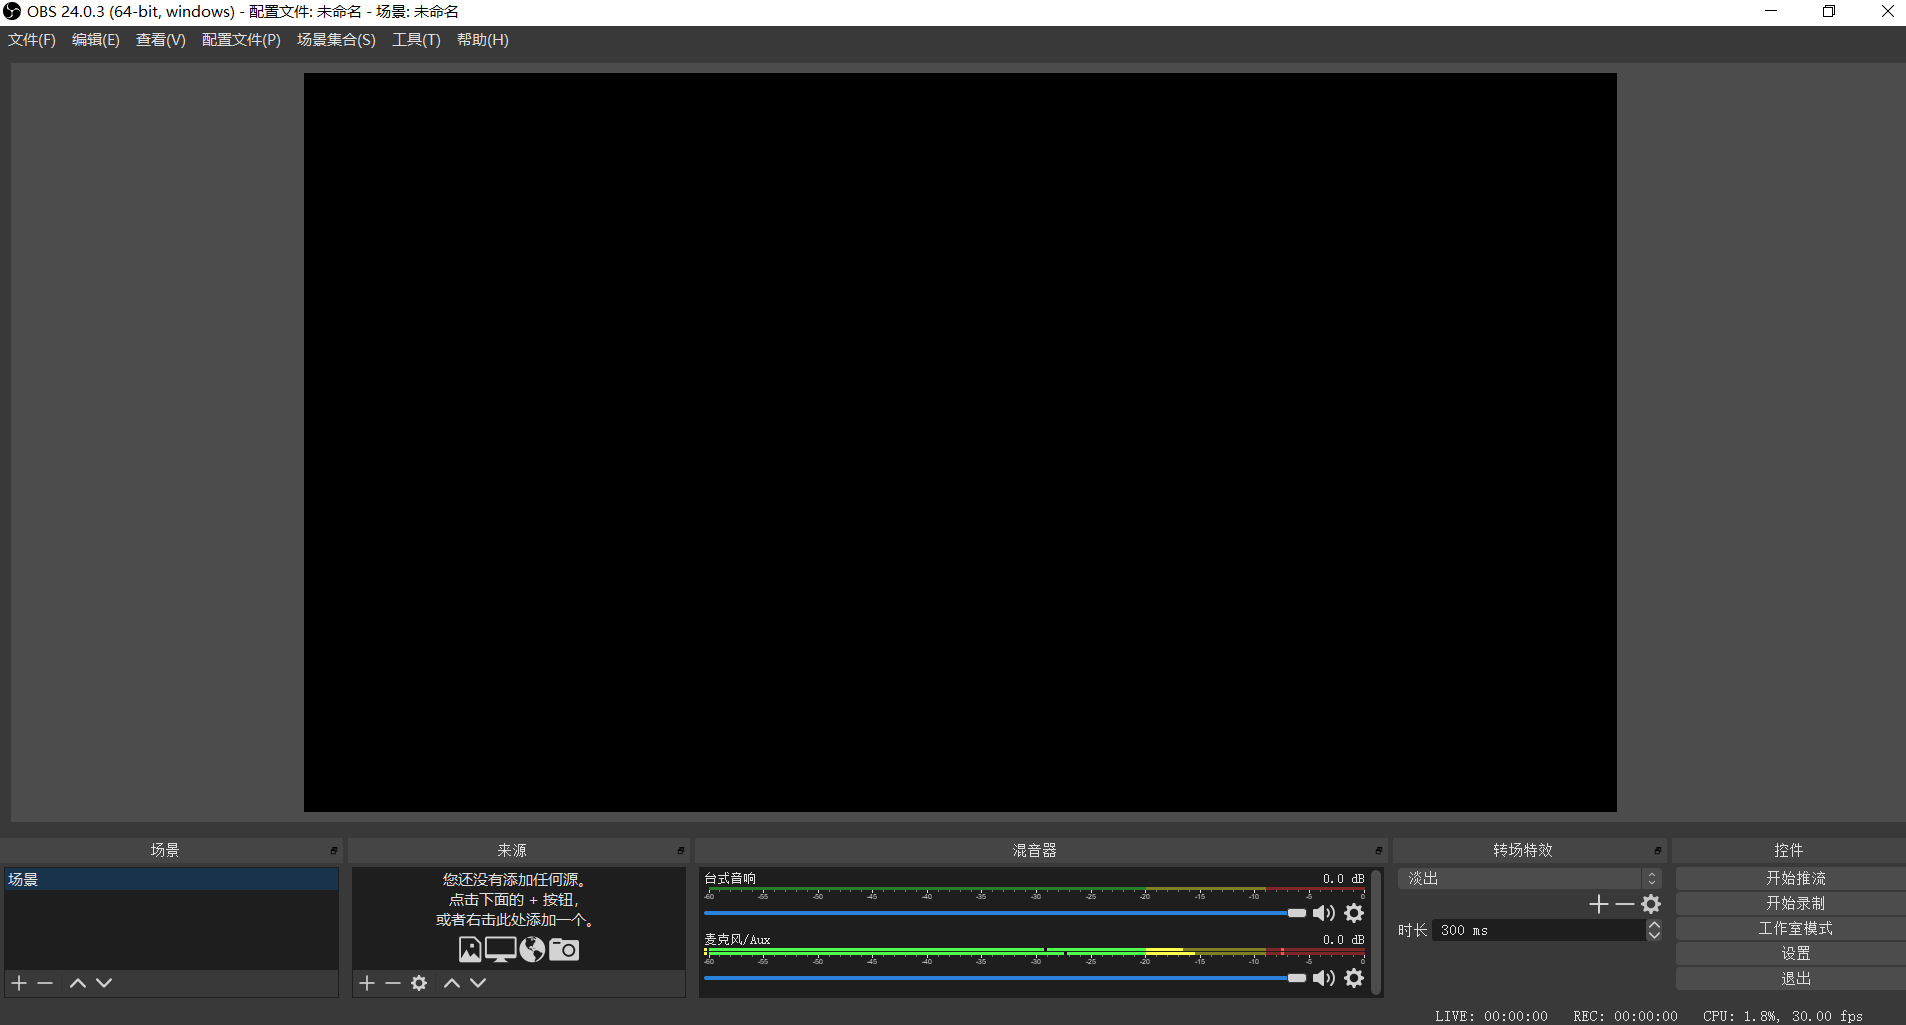Open source properties gear icon
Viewport: 1906px width, 1025px height.
pos(419,983)
